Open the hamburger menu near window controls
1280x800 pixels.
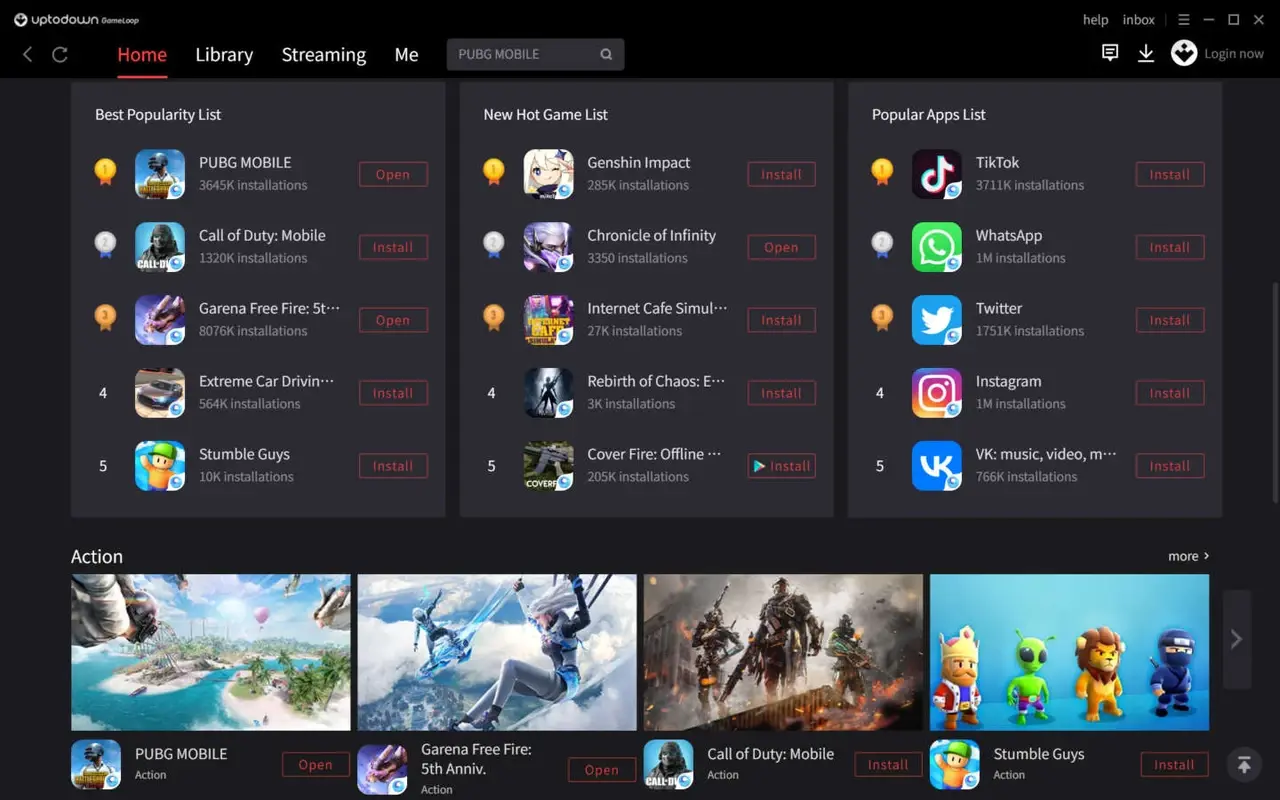click(1185, 19)
